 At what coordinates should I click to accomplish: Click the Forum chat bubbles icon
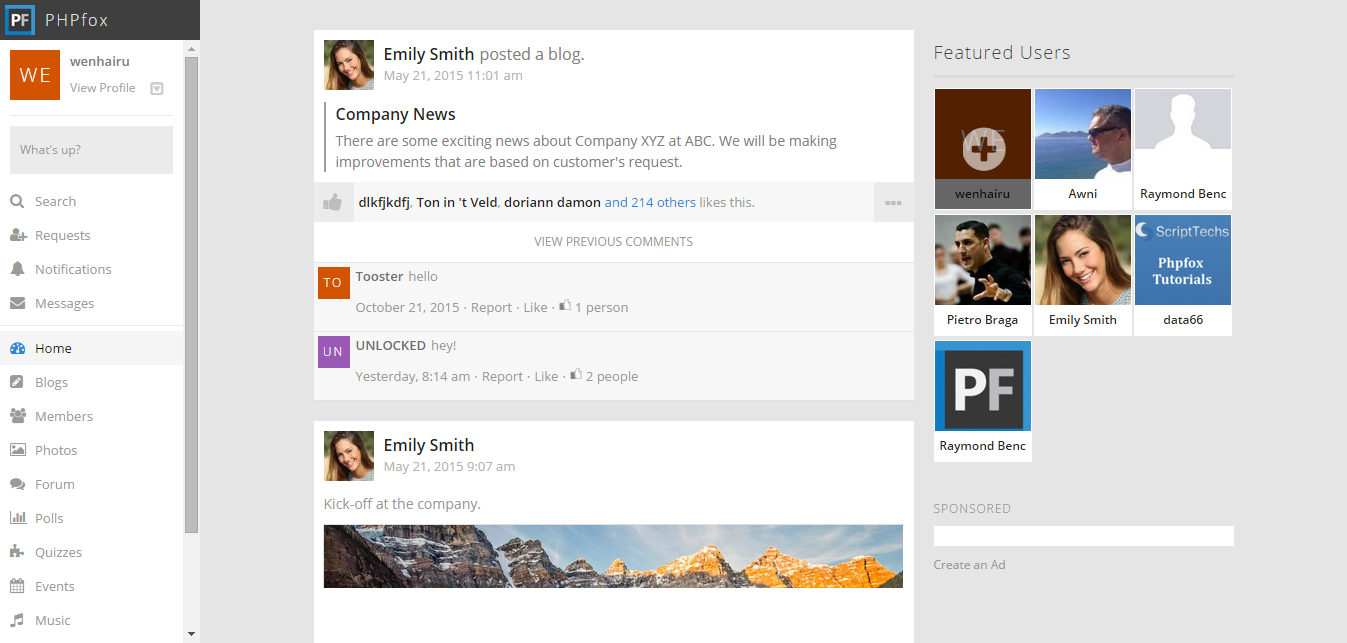click(x=17, y=484)
